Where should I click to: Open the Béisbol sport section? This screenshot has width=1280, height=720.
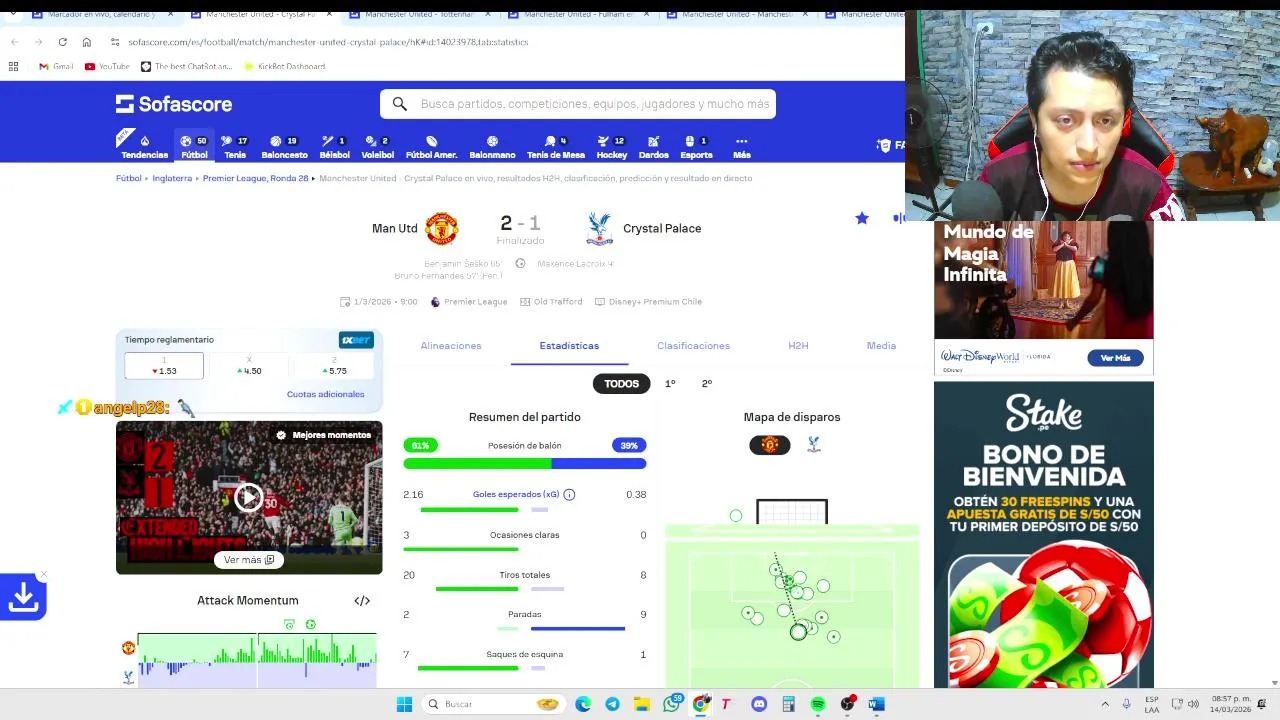(x=334, y=147)
